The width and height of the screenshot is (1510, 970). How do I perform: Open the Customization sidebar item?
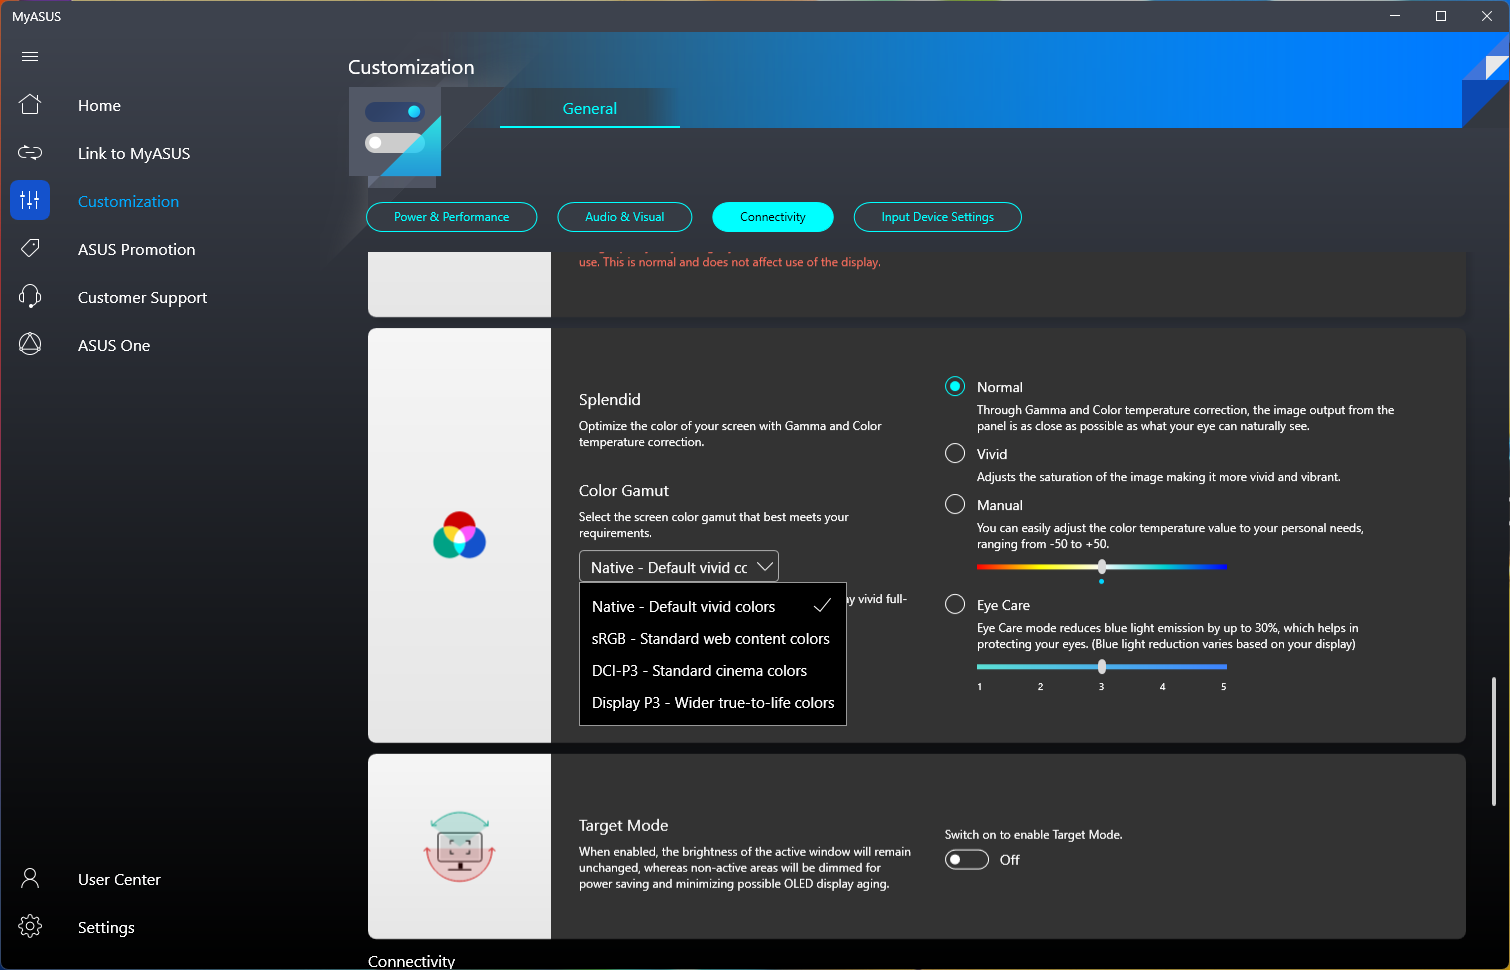click(128, 201)
